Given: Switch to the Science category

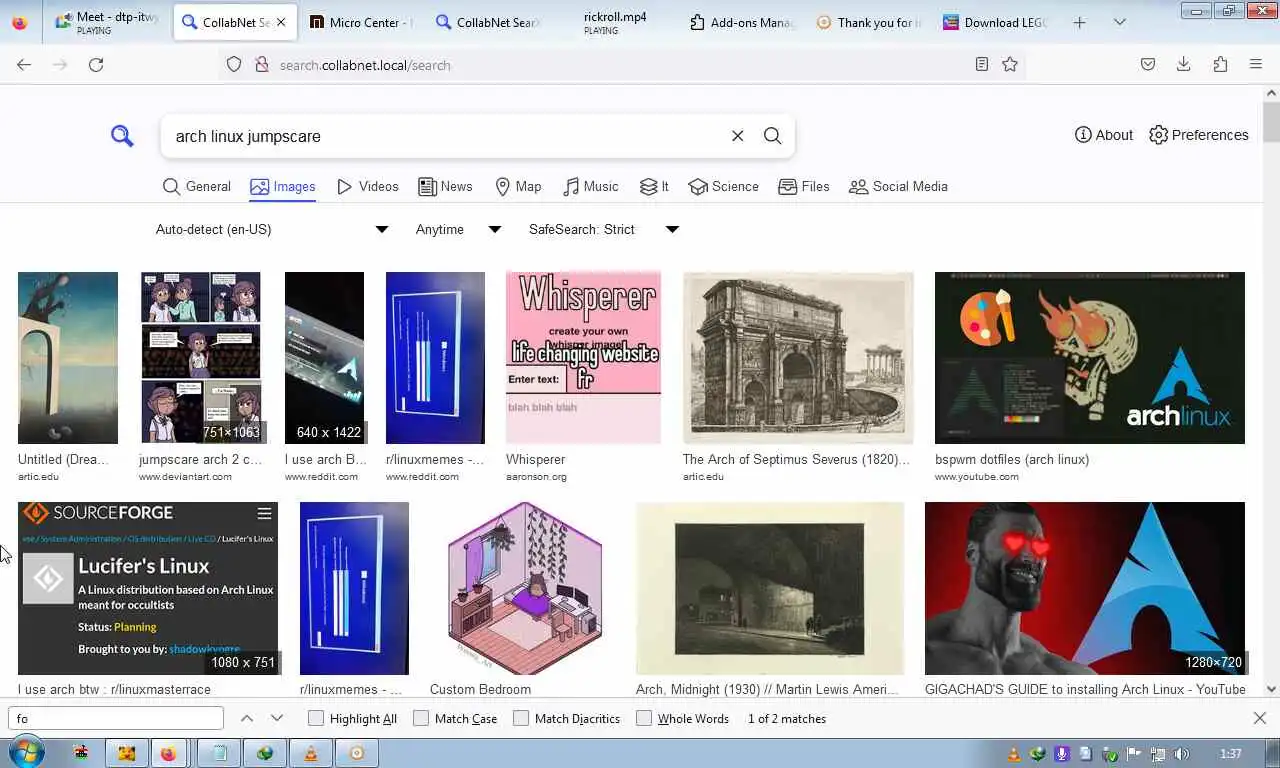Looking at the screenshot, I should point(723,187).
